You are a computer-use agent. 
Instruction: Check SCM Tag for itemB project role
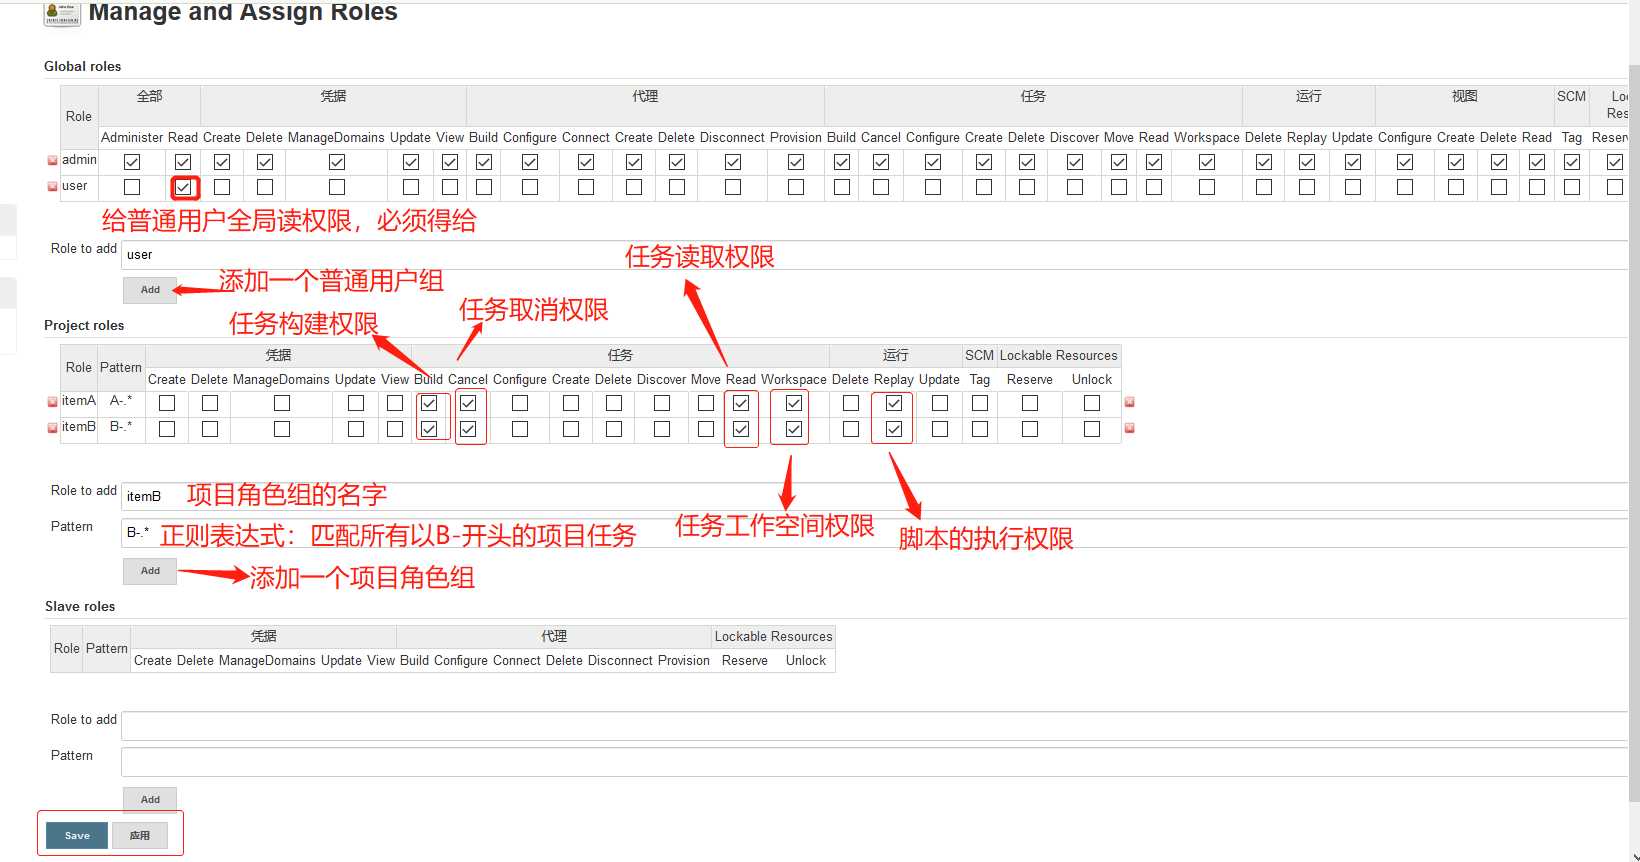pyautogui.click(x=980, y=429)
